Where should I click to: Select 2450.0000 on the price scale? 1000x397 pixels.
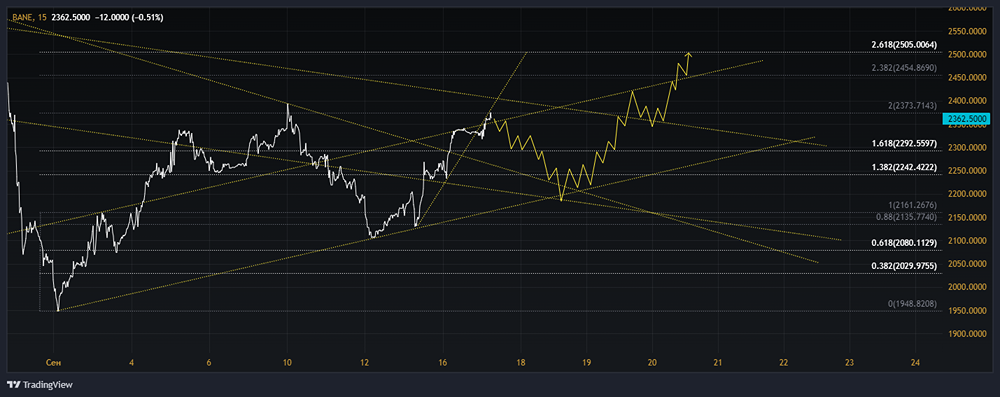(966, 78)
